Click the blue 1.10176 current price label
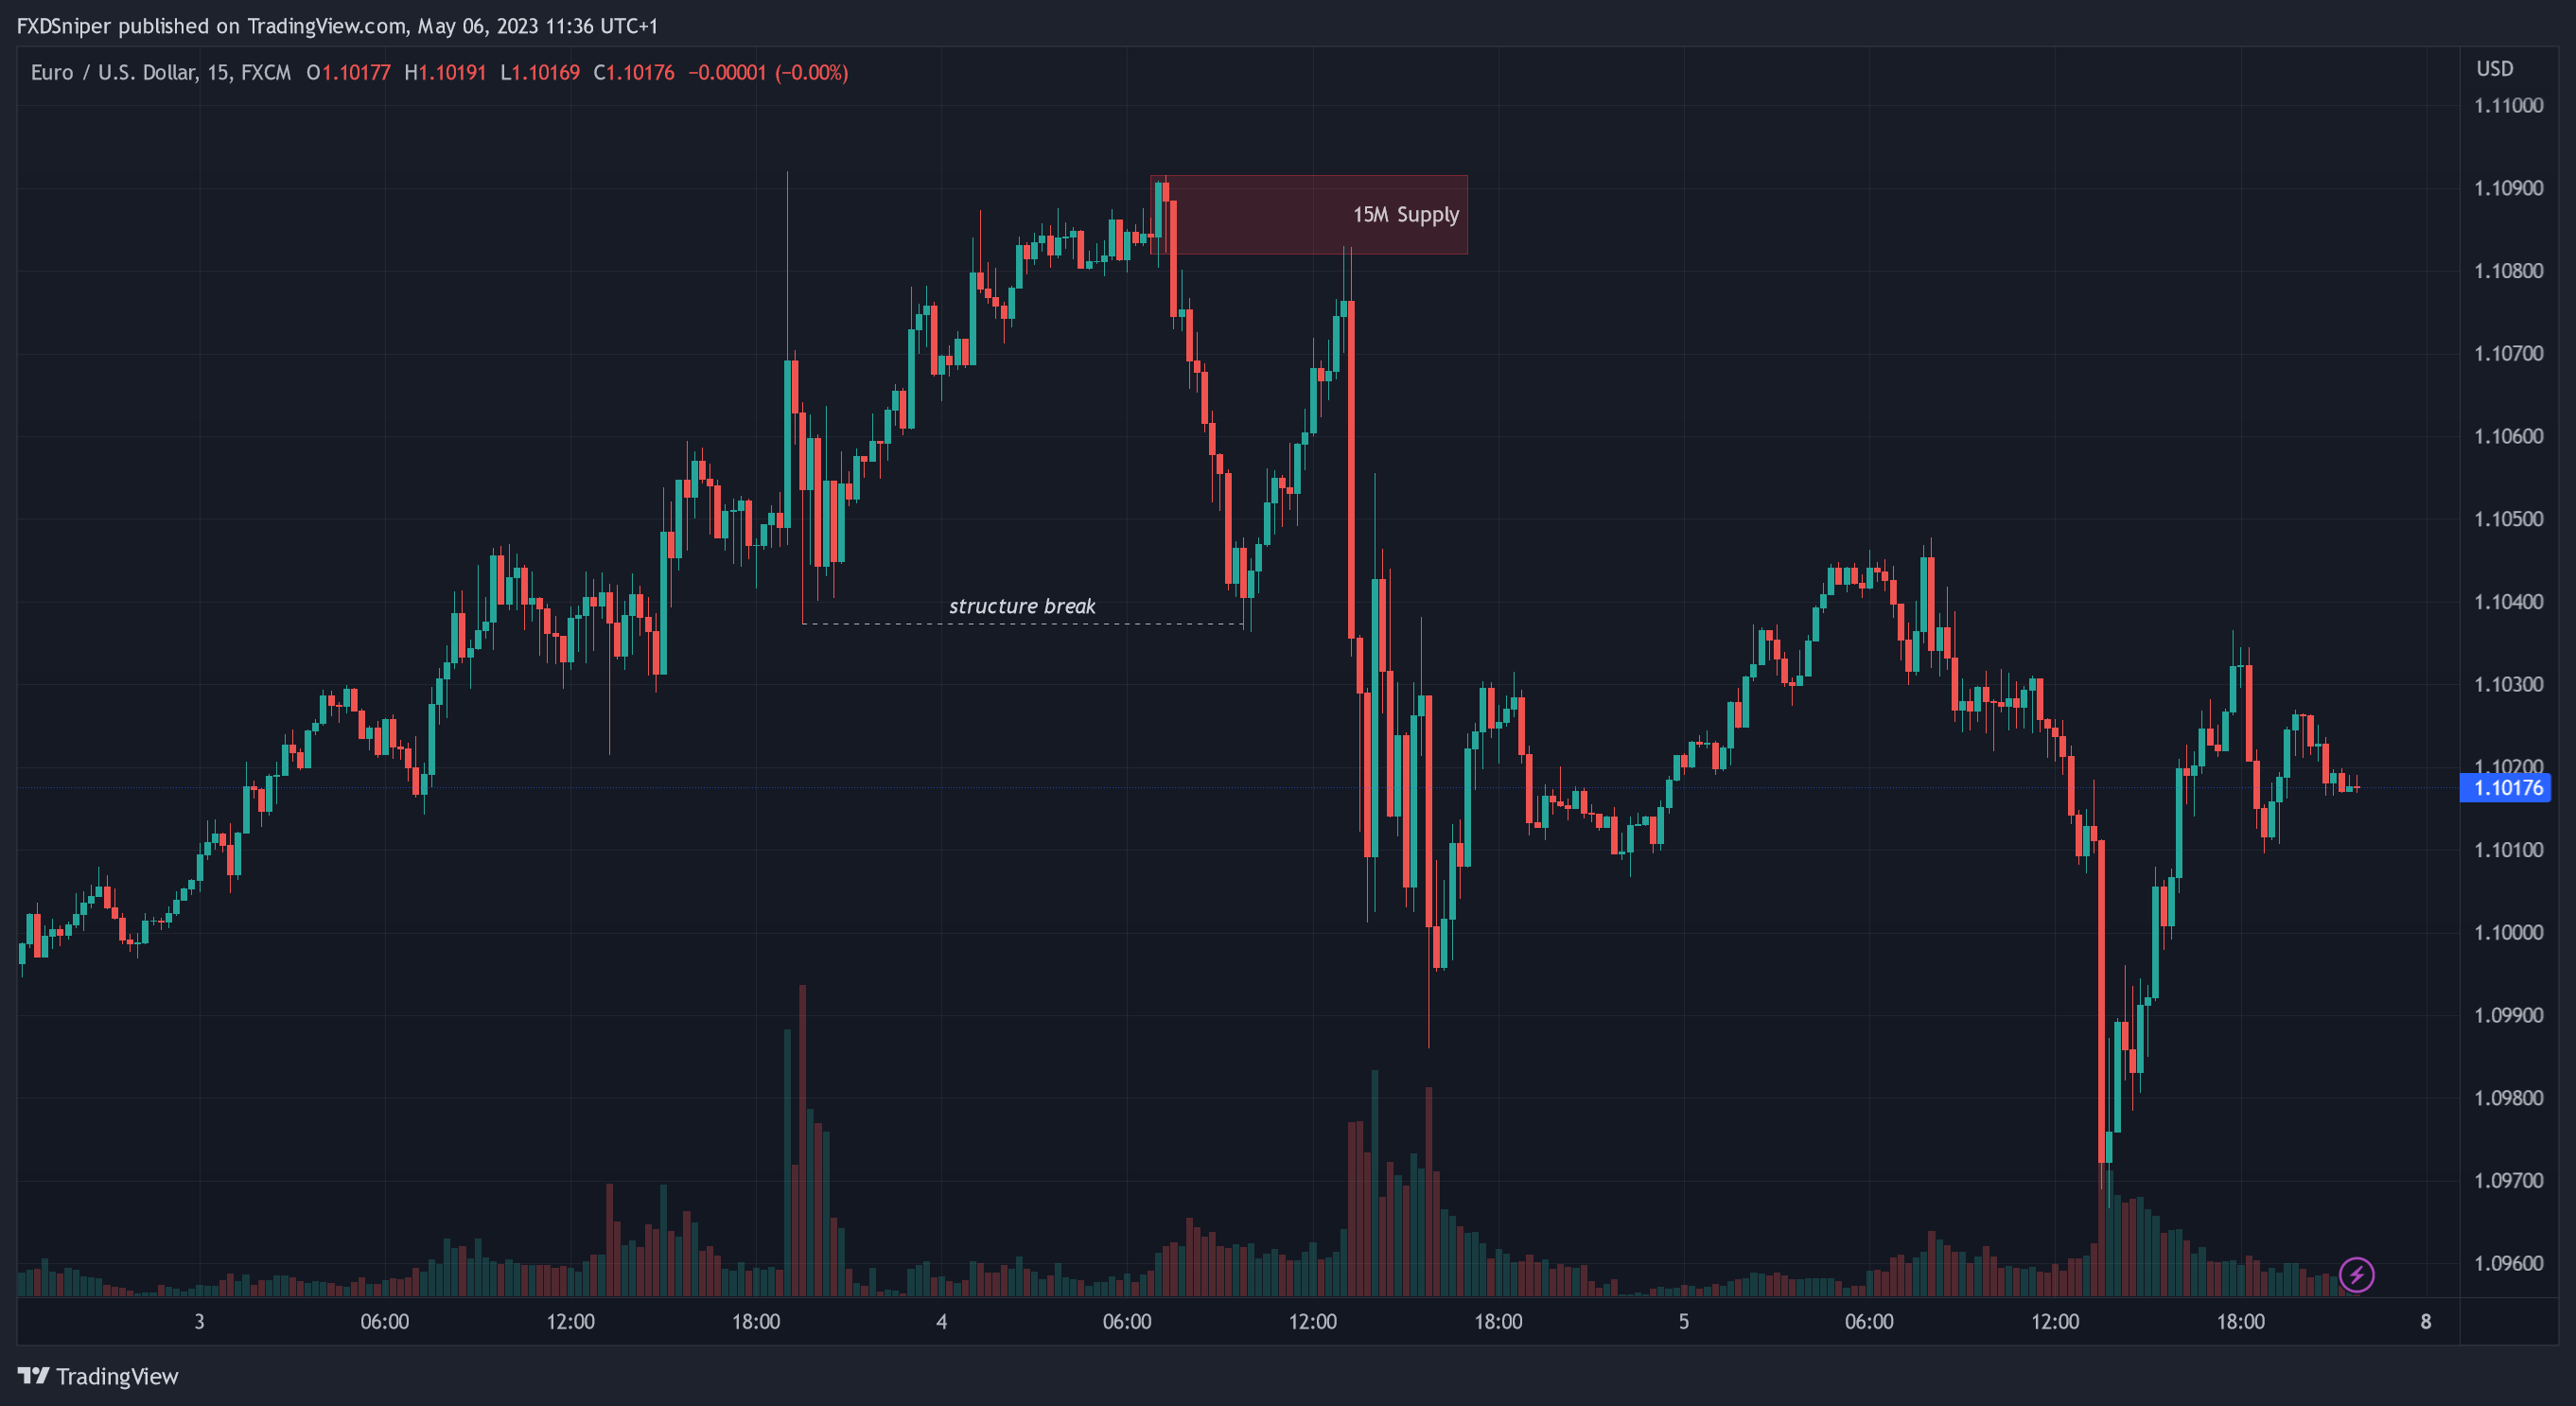The width and height of the screenshot is (2576, 1406). 2506,788
